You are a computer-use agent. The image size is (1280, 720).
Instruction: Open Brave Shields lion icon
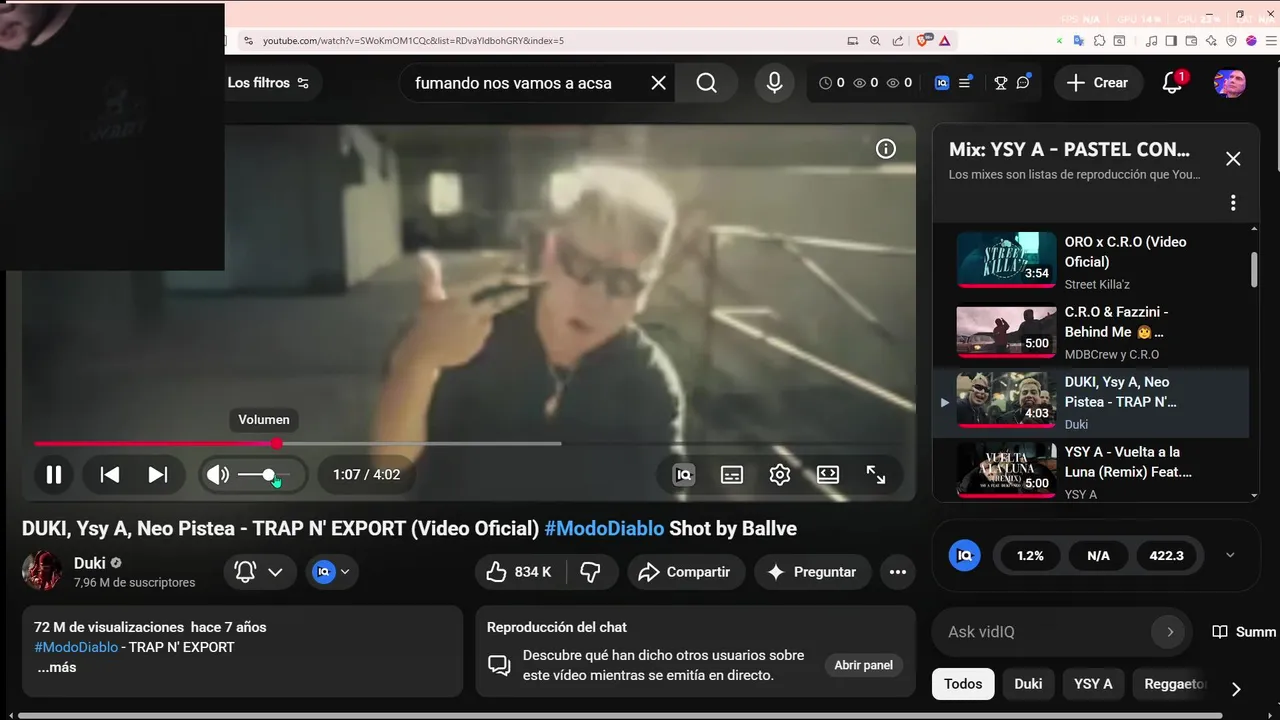coord(923,41)
